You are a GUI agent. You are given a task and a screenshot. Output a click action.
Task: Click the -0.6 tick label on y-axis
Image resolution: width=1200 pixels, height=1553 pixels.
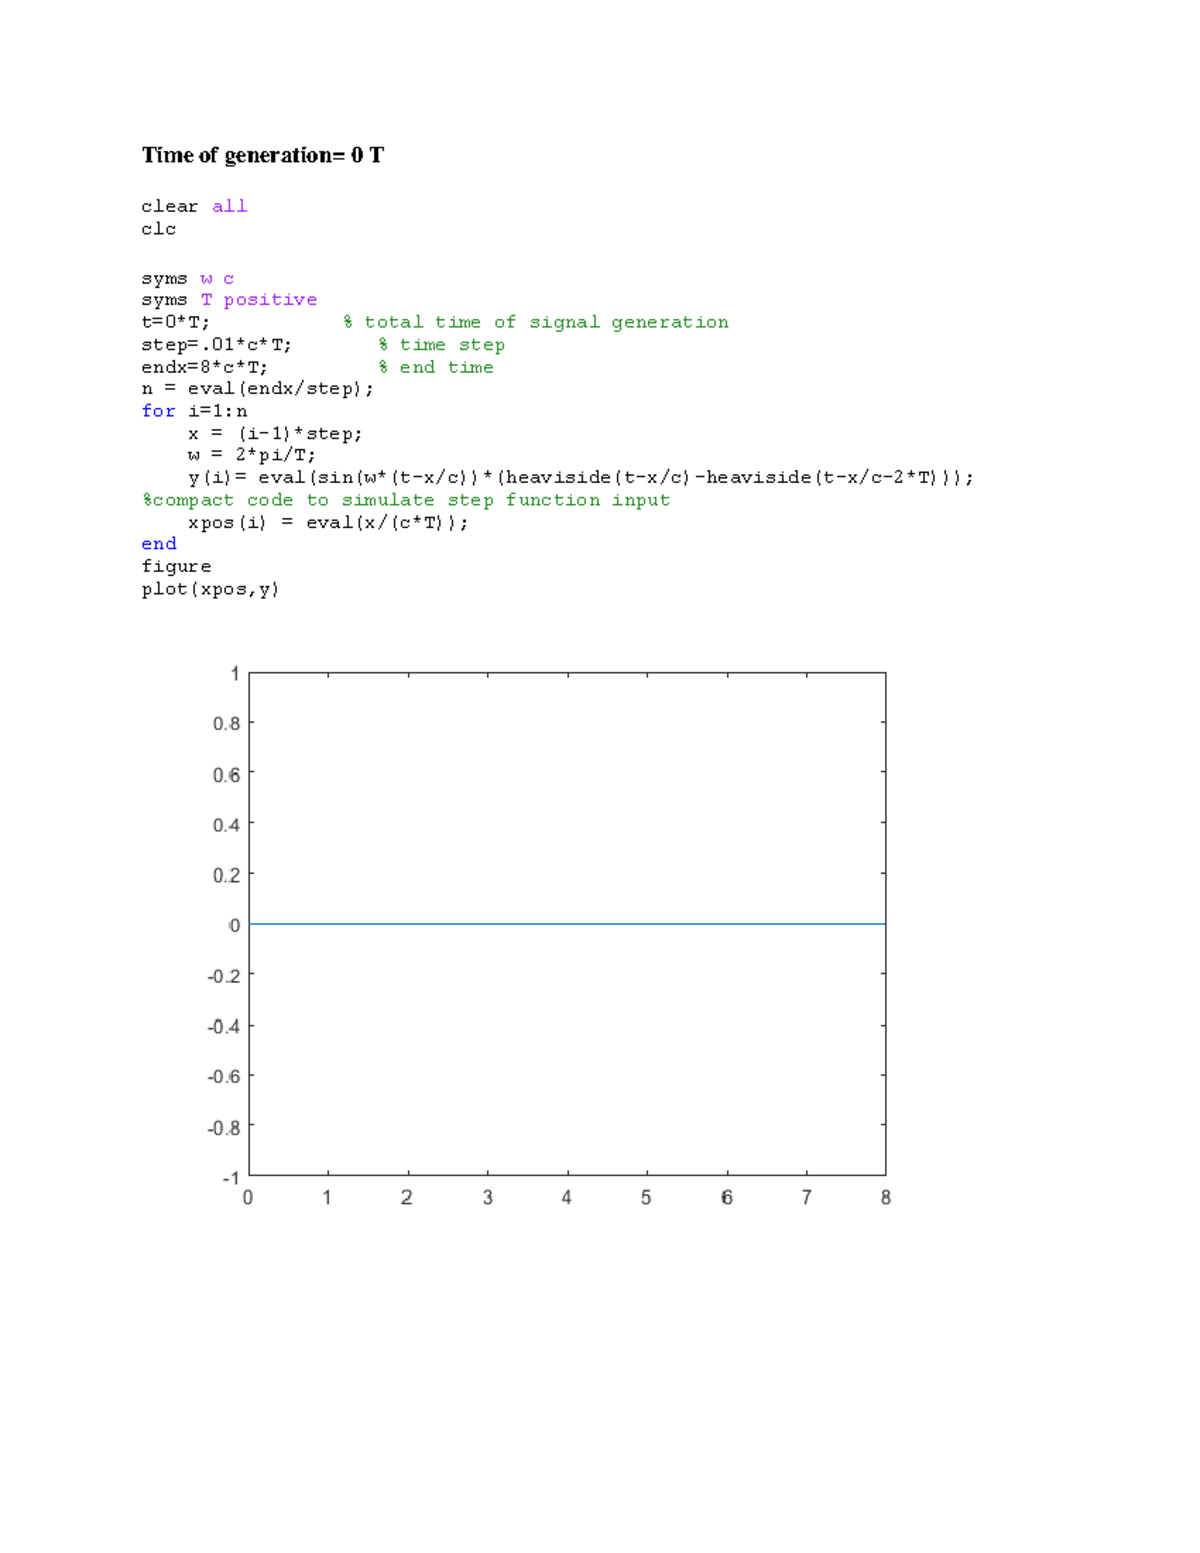pos(223,1077)
